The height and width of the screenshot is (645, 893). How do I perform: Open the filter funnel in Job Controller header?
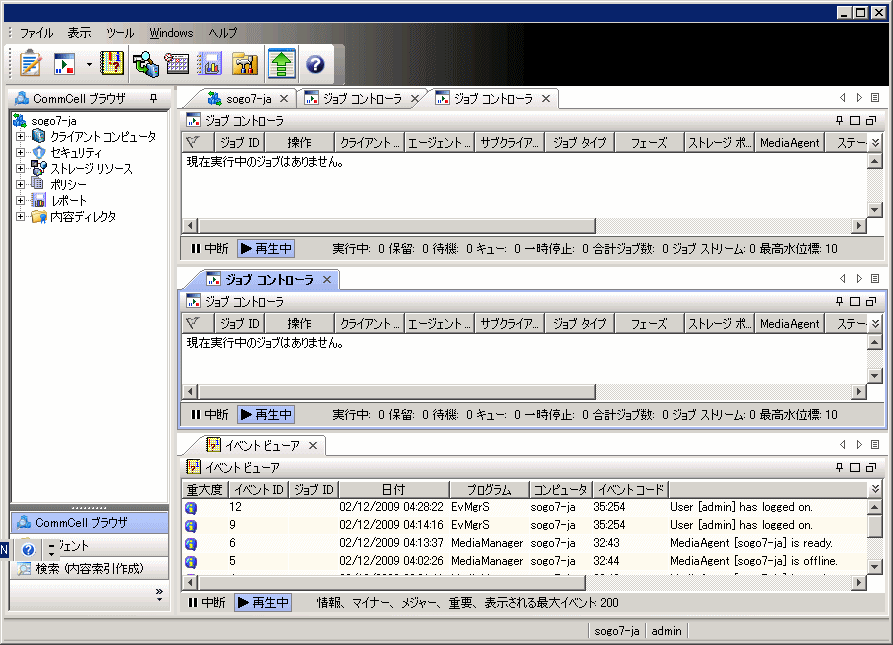pos(196,142)
